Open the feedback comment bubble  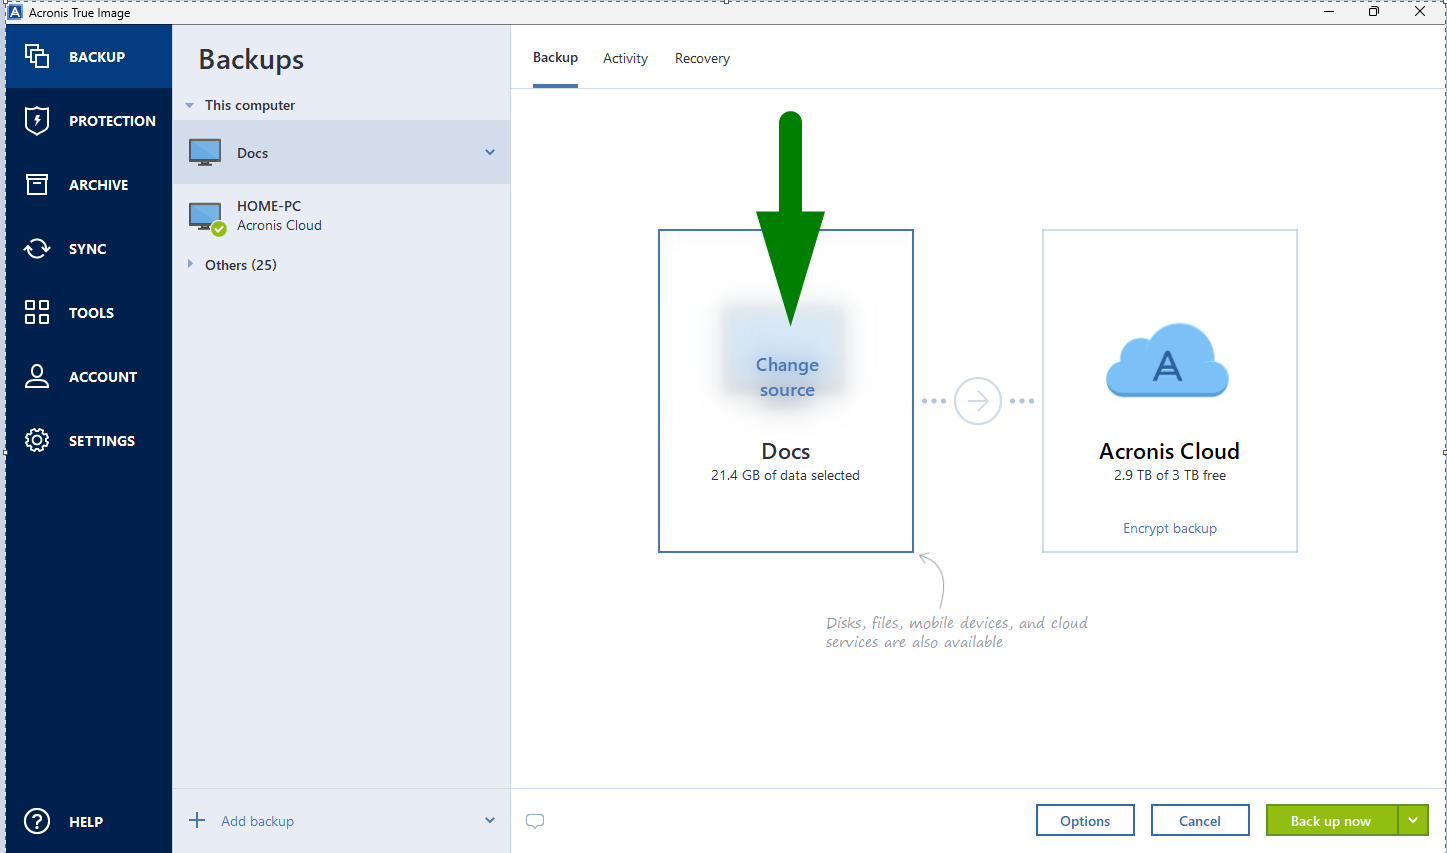pyautogui.click(x=535, y=820)
